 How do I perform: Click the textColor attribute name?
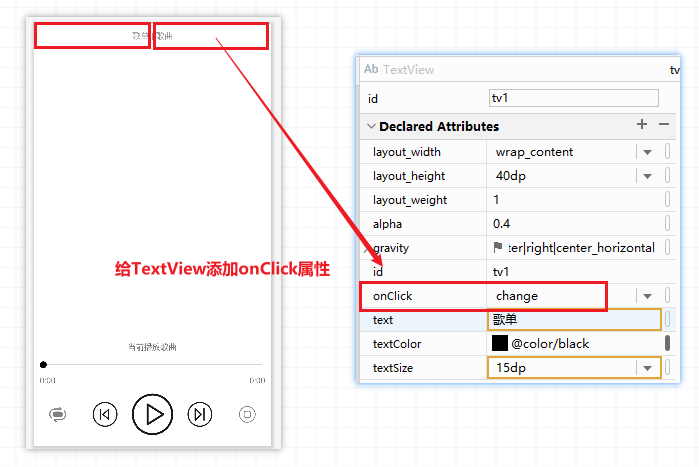click(x=397, y=344)
